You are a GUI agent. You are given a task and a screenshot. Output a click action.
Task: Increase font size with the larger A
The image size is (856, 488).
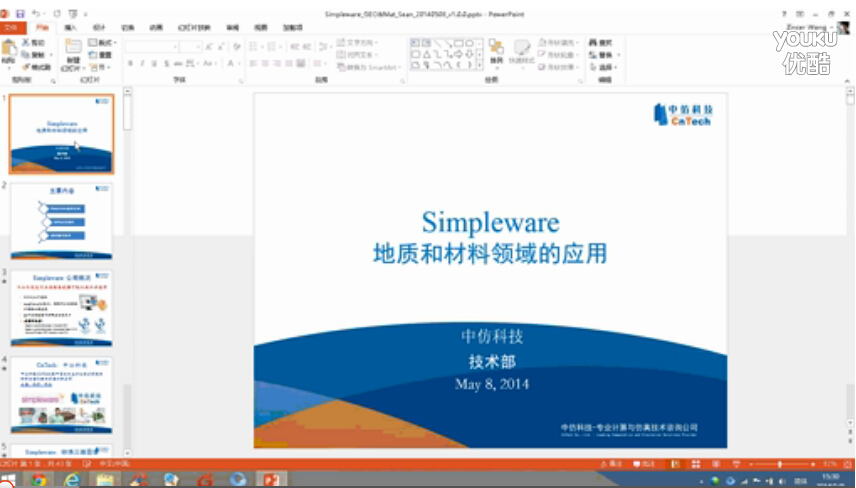(209, 47)
